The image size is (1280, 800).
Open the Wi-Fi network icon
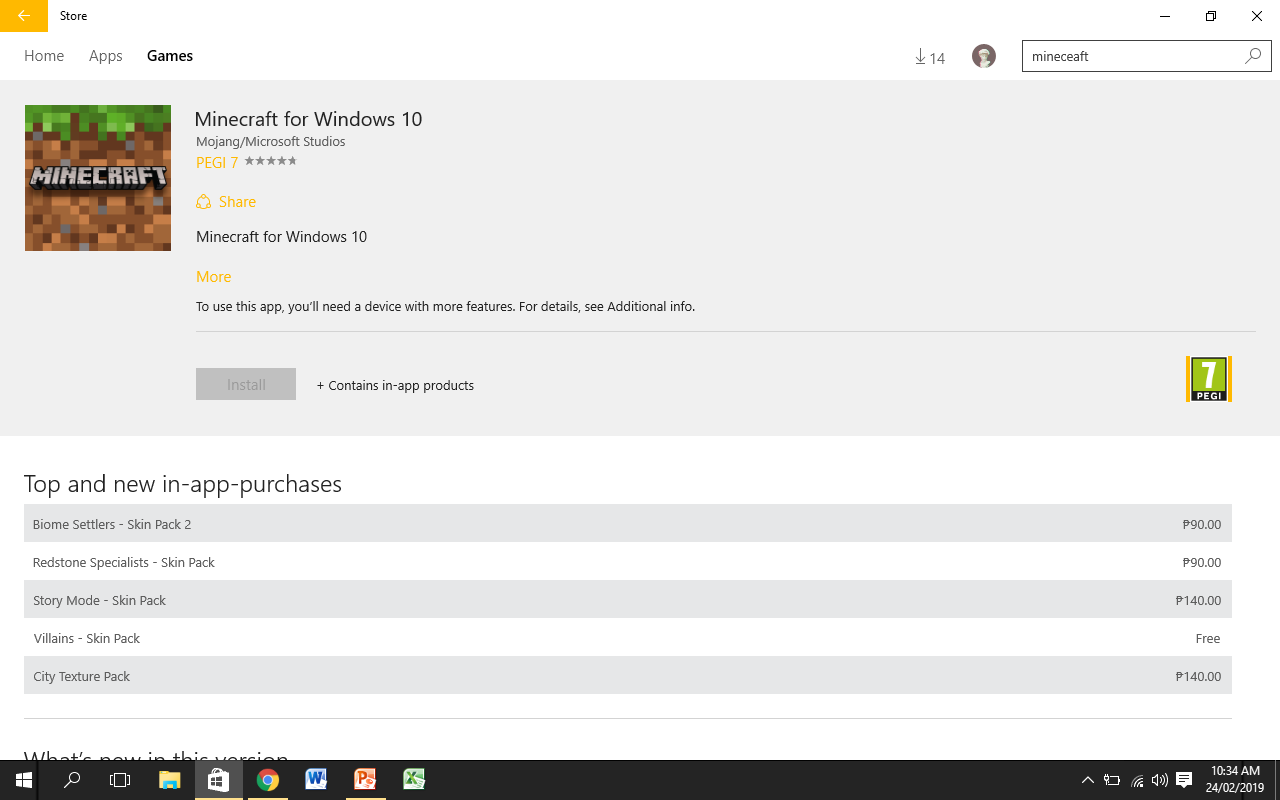pos(1137,780)
